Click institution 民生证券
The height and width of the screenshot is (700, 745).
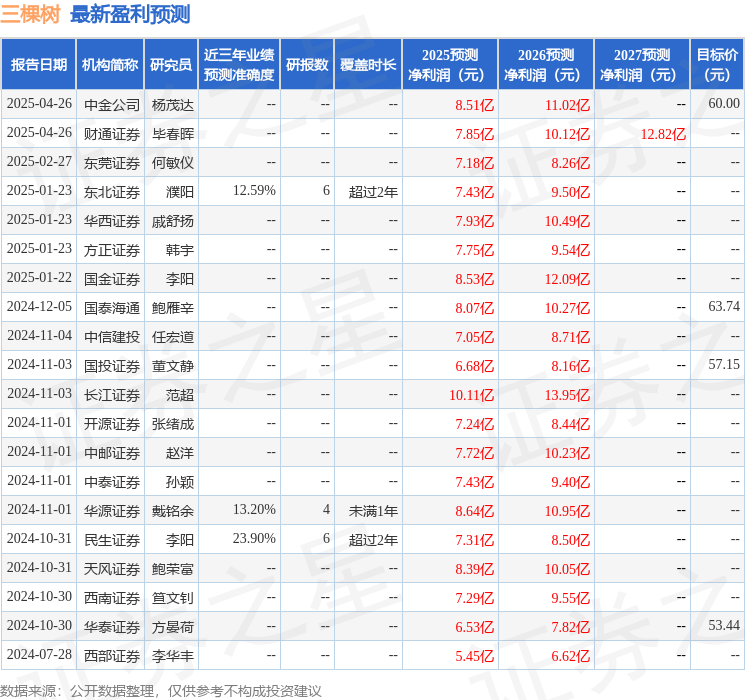point(112,540)
